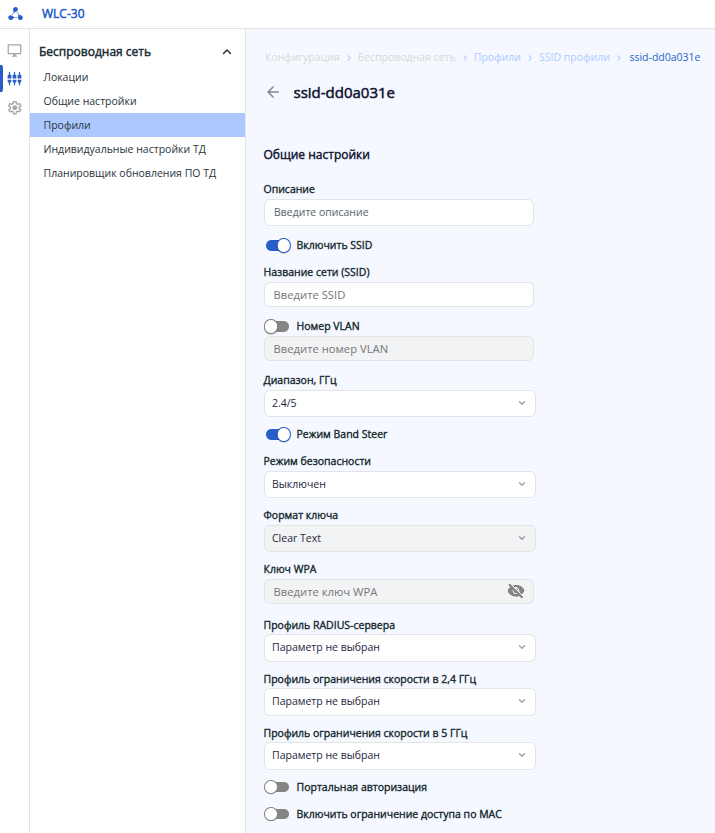Turn off Режим Band Steer toggle
715x833 pixels.
coord(277,434)
